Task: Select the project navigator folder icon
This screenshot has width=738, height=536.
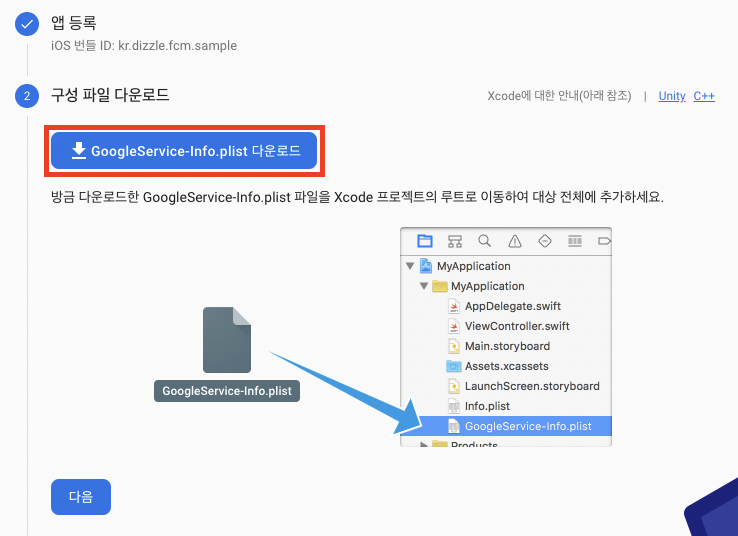Action: [x=425, y=241]
